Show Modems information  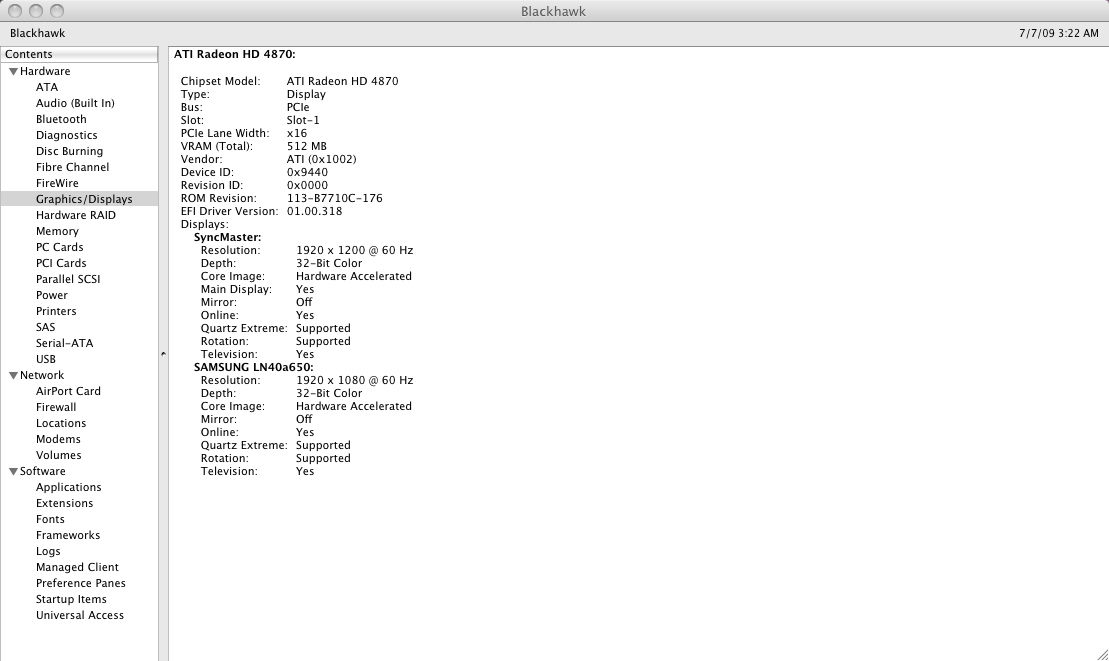(58, 439)
